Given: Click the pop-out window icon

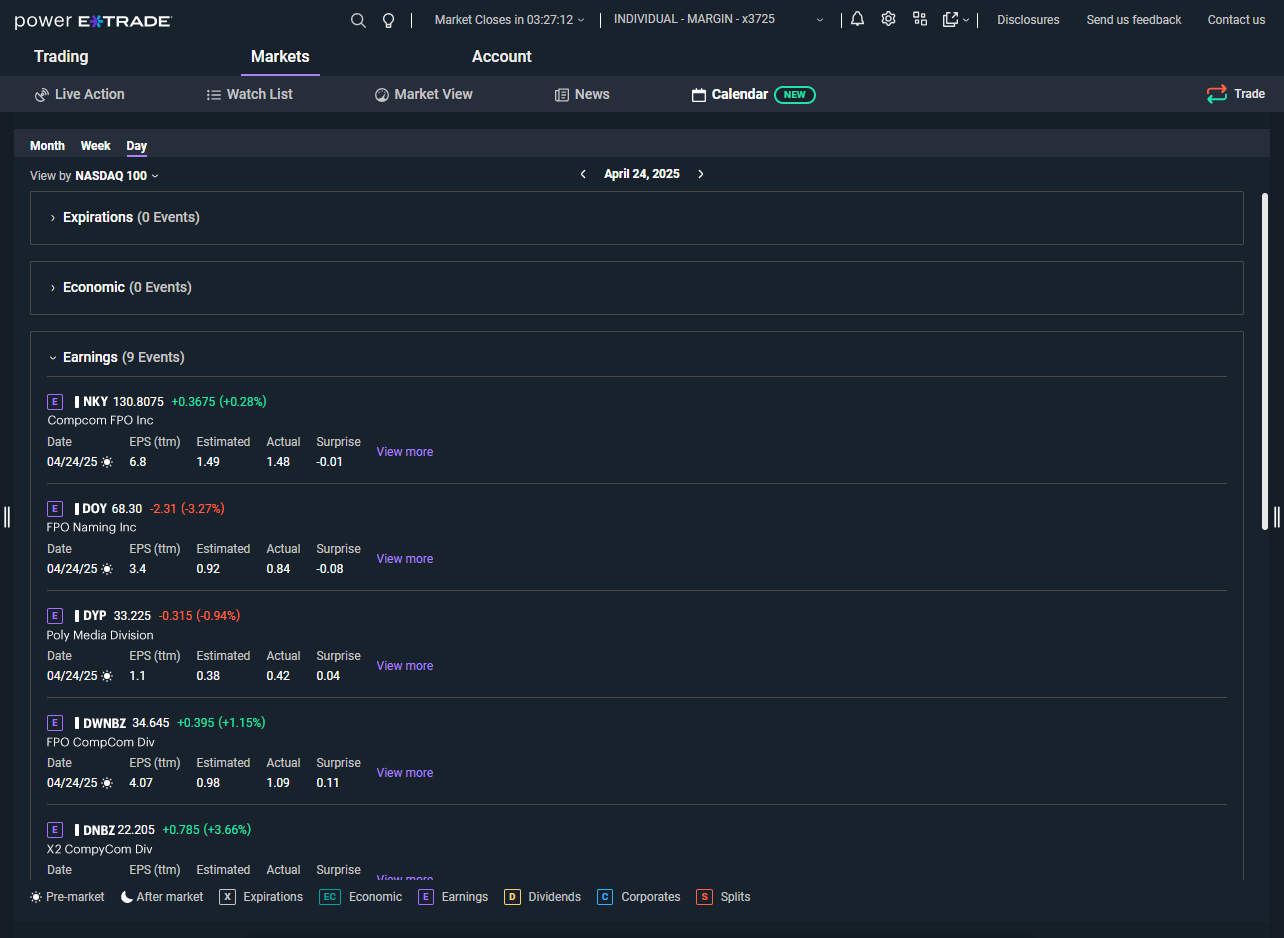Looking at the screenshot, I should point(950,19).
